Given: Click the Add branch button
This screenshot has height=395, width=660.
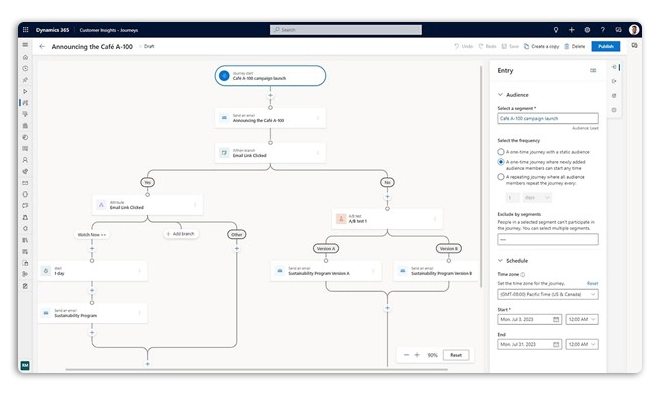Looking at the screenshot, I should [x=181, y=234].
